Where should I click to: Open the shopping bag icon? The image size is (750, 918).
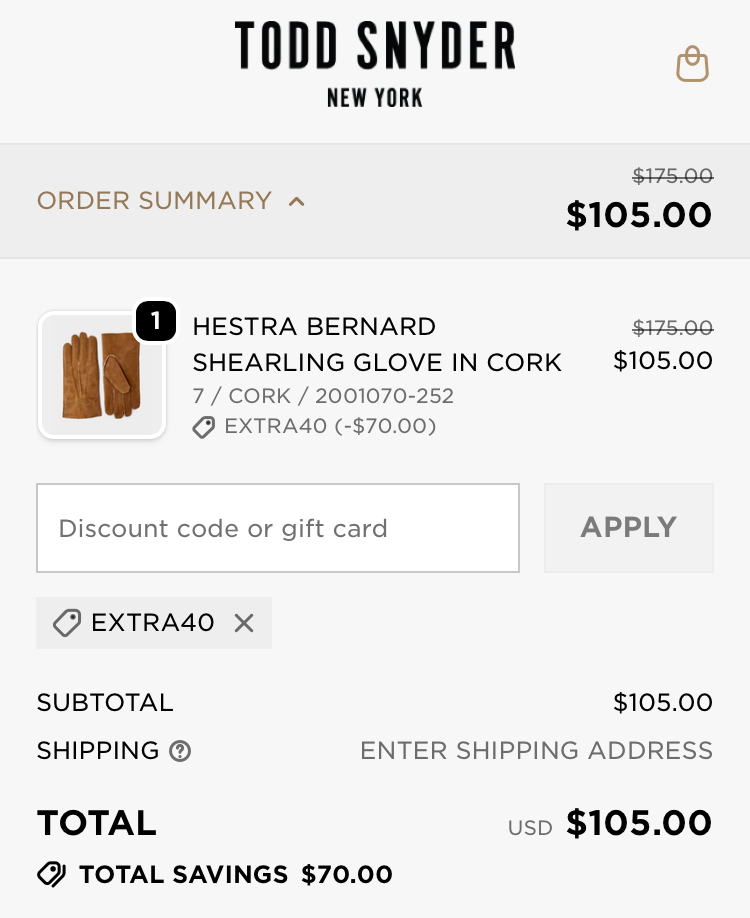click(x=692, y=65)
